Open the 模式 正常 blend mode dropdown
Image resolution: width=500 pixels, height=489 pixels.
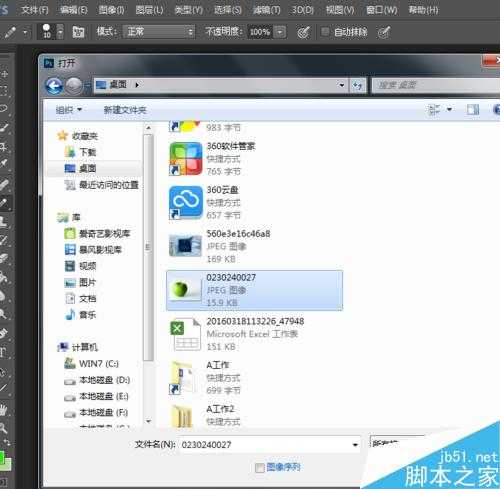point(159,32)
